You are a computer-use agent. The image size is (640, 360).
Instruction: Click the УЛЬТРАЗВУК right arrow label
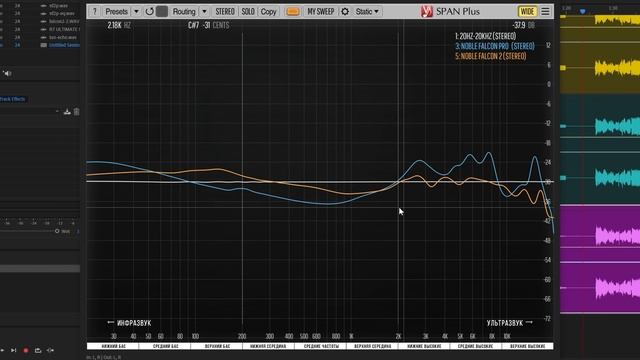pos(509,323)
